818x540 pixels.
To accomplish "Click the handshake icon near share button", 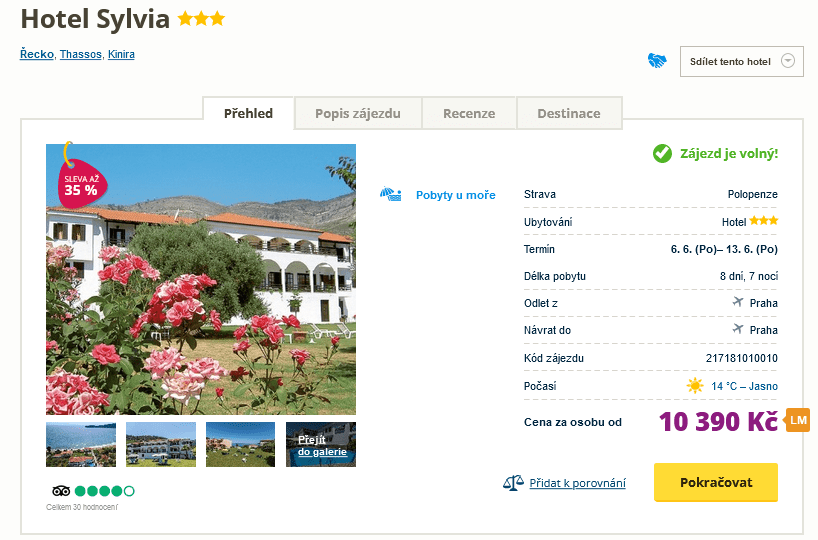I will (657, 61).
